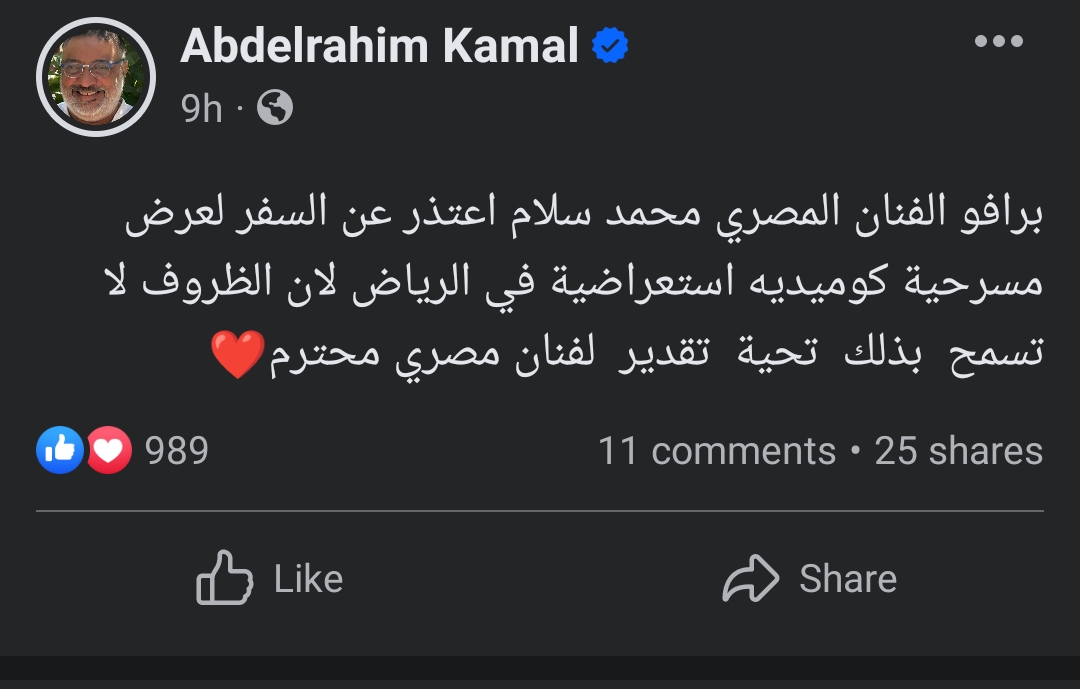This screenshot has height=689, width=1080.
Task: Open the Abdelrahim Kamal profile name link
Action: click(x=379, y=46)
